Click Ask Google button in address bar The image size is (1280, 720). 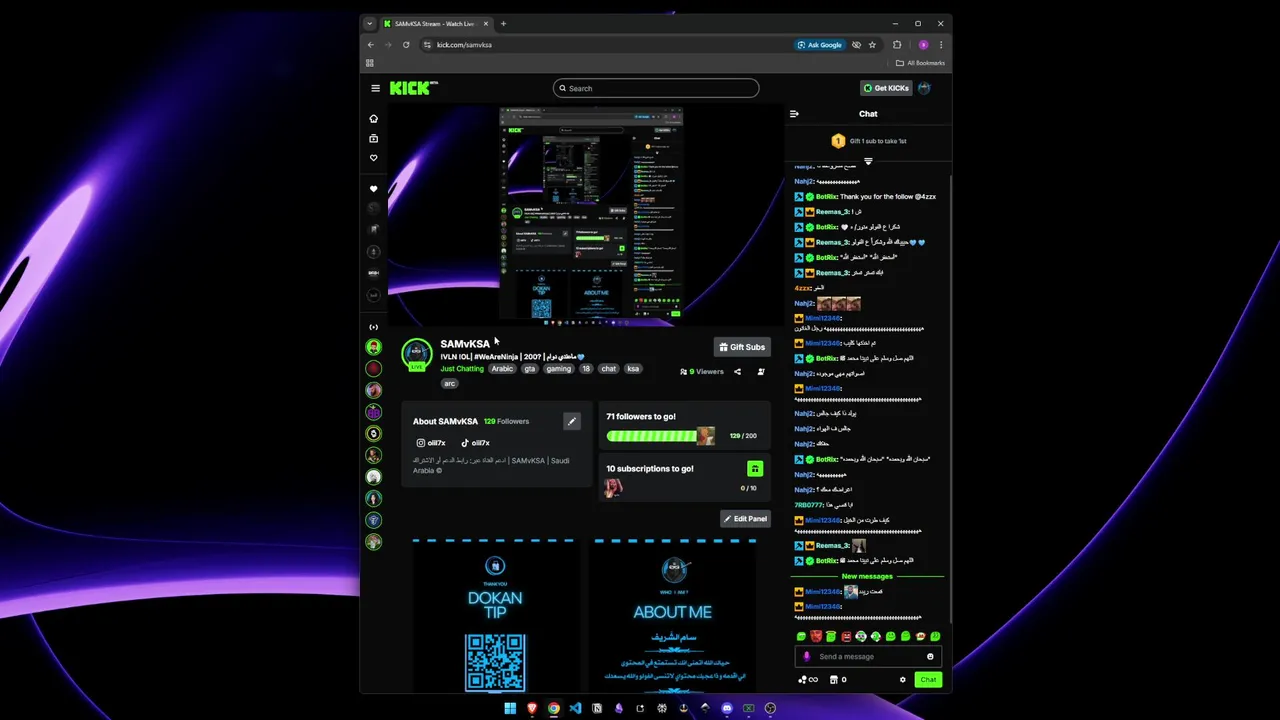tap(820, 45)
